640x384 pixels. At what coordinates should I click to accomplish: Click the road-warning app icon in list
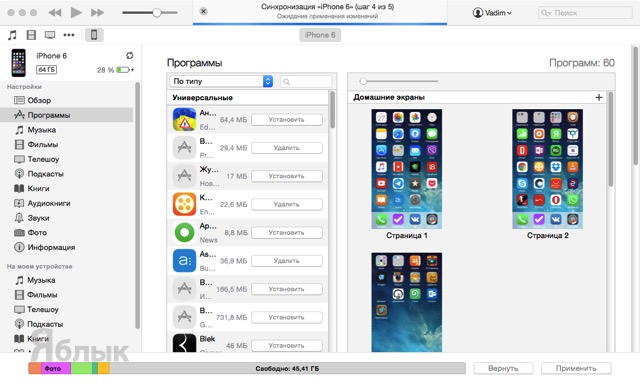tap(184, 119)
